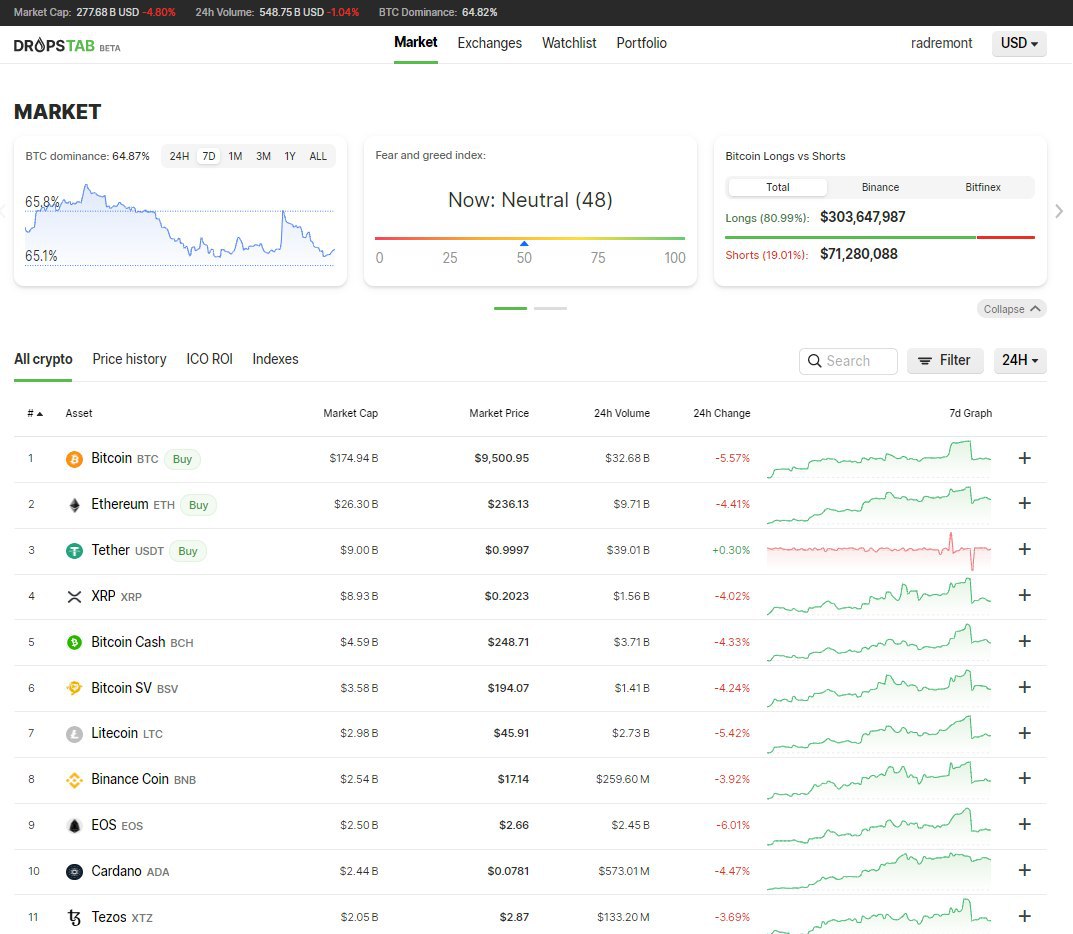Open Tether 7d graph sparkline
Image resolution: width=1073 pixels, height=934 pixels.
coord(879,551)
